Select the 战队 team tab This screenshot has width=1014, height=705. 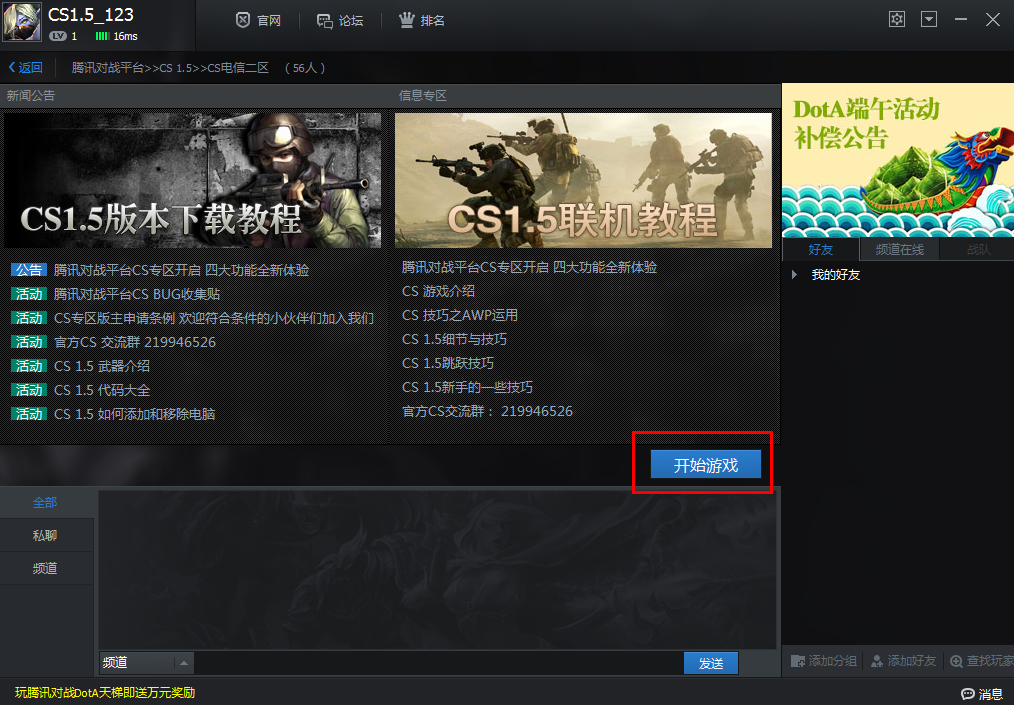[x=977, y=249]
